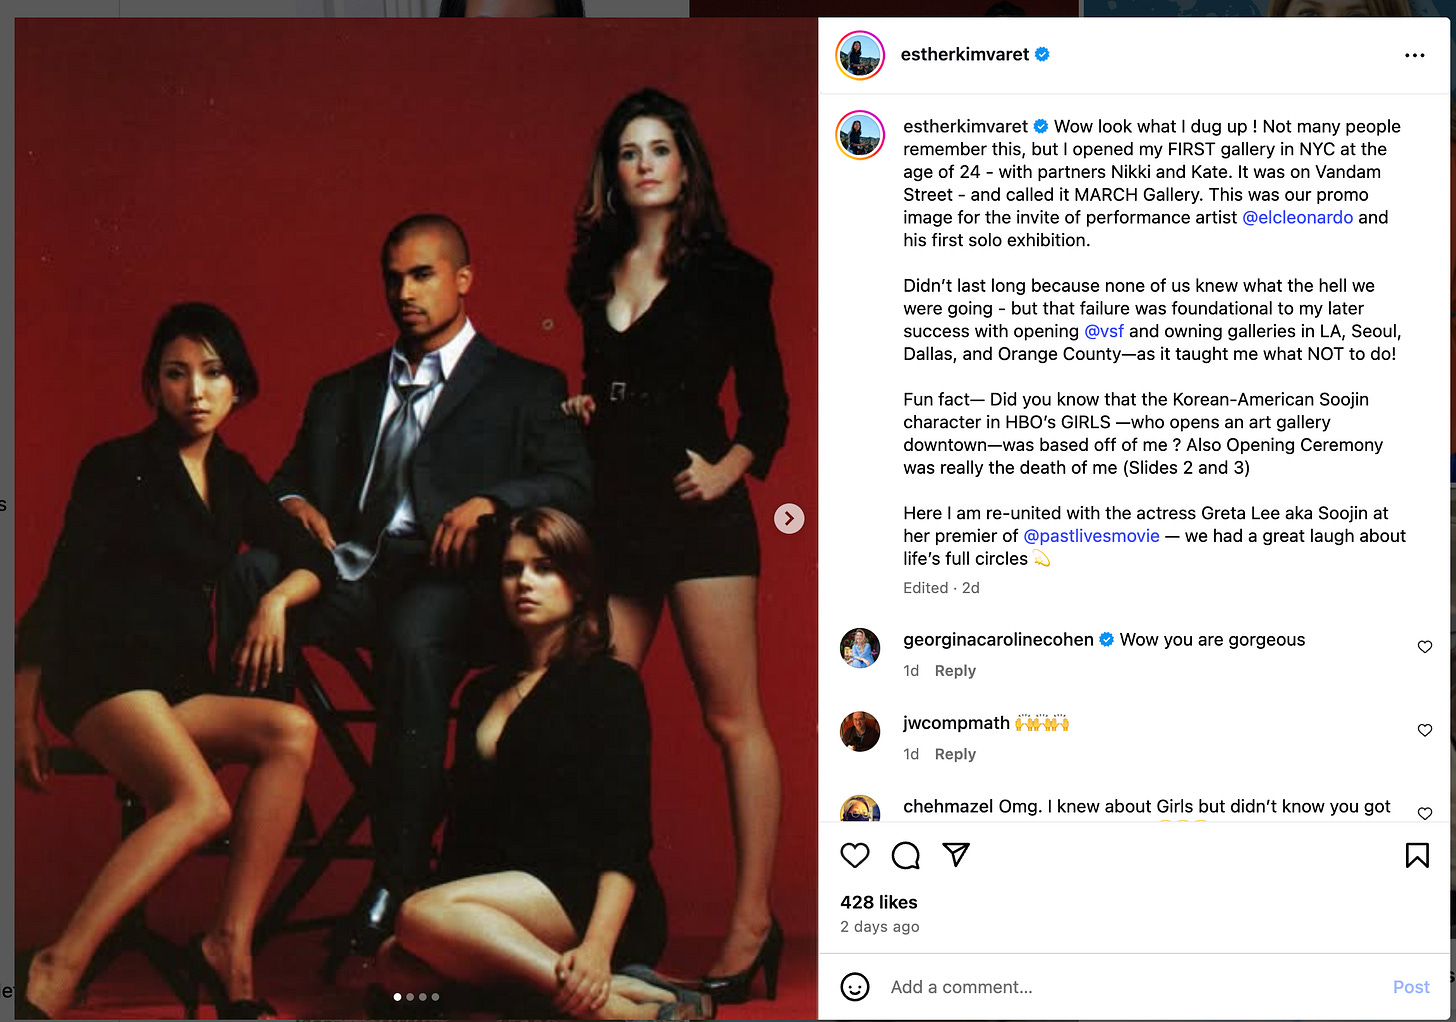Screen dimensions: 1456x1022
Task: Open estherkimvaret's story profile picture in header
Action: tap(860, 55)
